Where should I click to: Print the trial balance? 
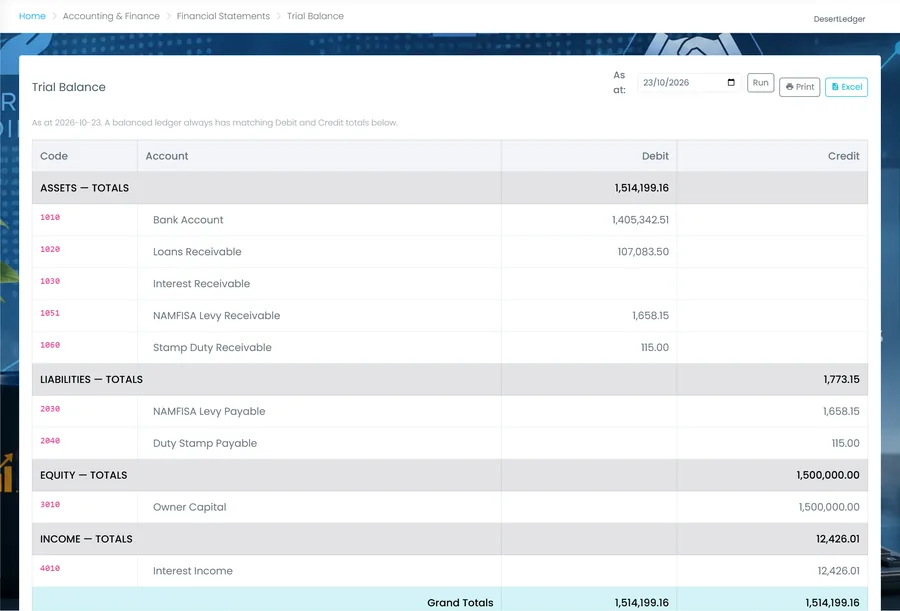800,87
